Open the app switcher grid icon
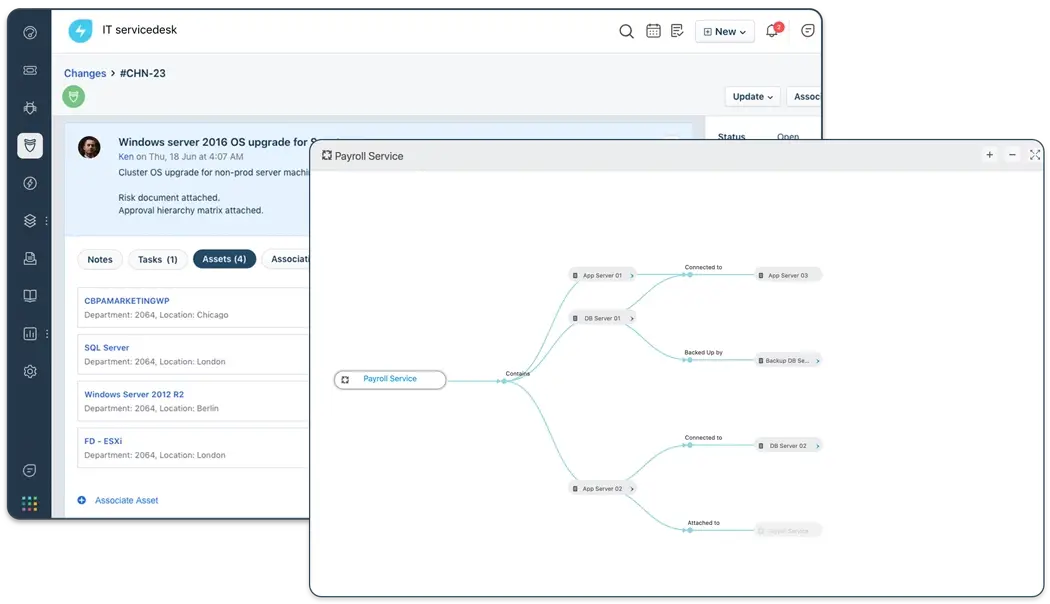 [x=30, y=503]
